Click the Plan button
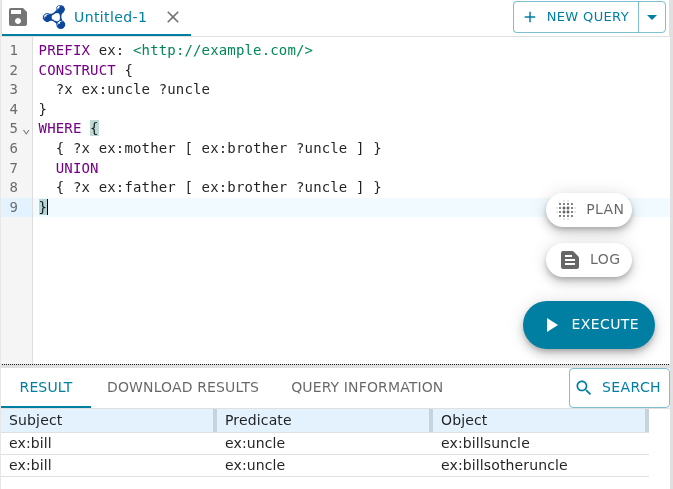 [588, 210]
